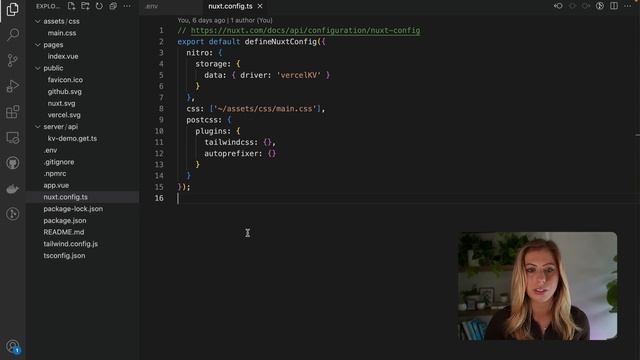Viewport: 640px width, 360px height.
Task: Open tsconfig.json in the file tree
Action: pyautogui.click(x=64, y=256)
